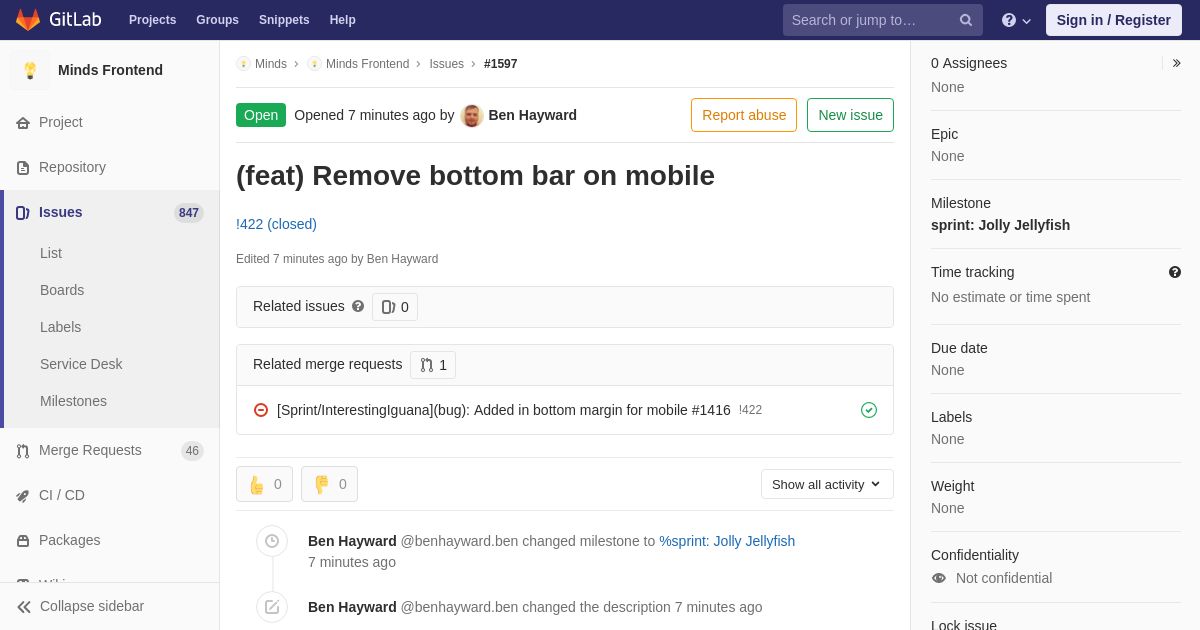
Task: Click the Open status badge
Action: 261,115
